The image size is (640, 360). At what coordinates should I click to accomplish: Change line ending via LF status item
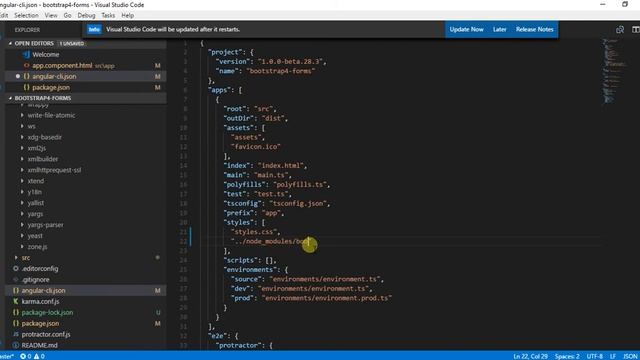[x=613, y=356]
